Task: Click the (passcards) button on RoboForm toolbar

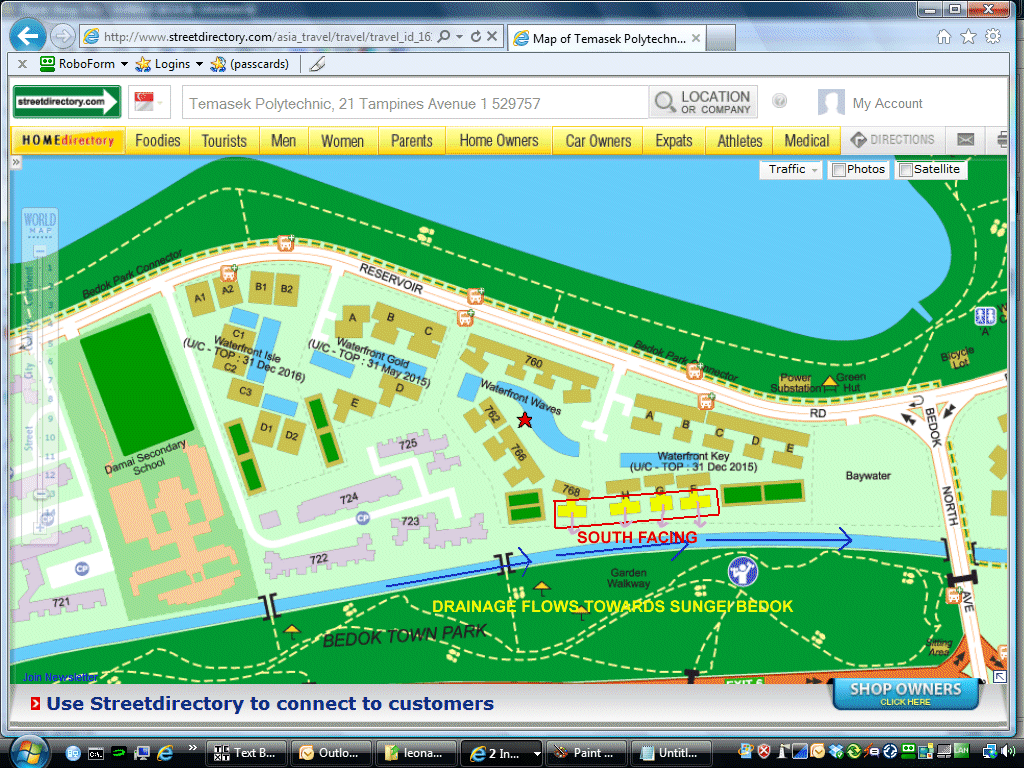Action: point(250,64)
